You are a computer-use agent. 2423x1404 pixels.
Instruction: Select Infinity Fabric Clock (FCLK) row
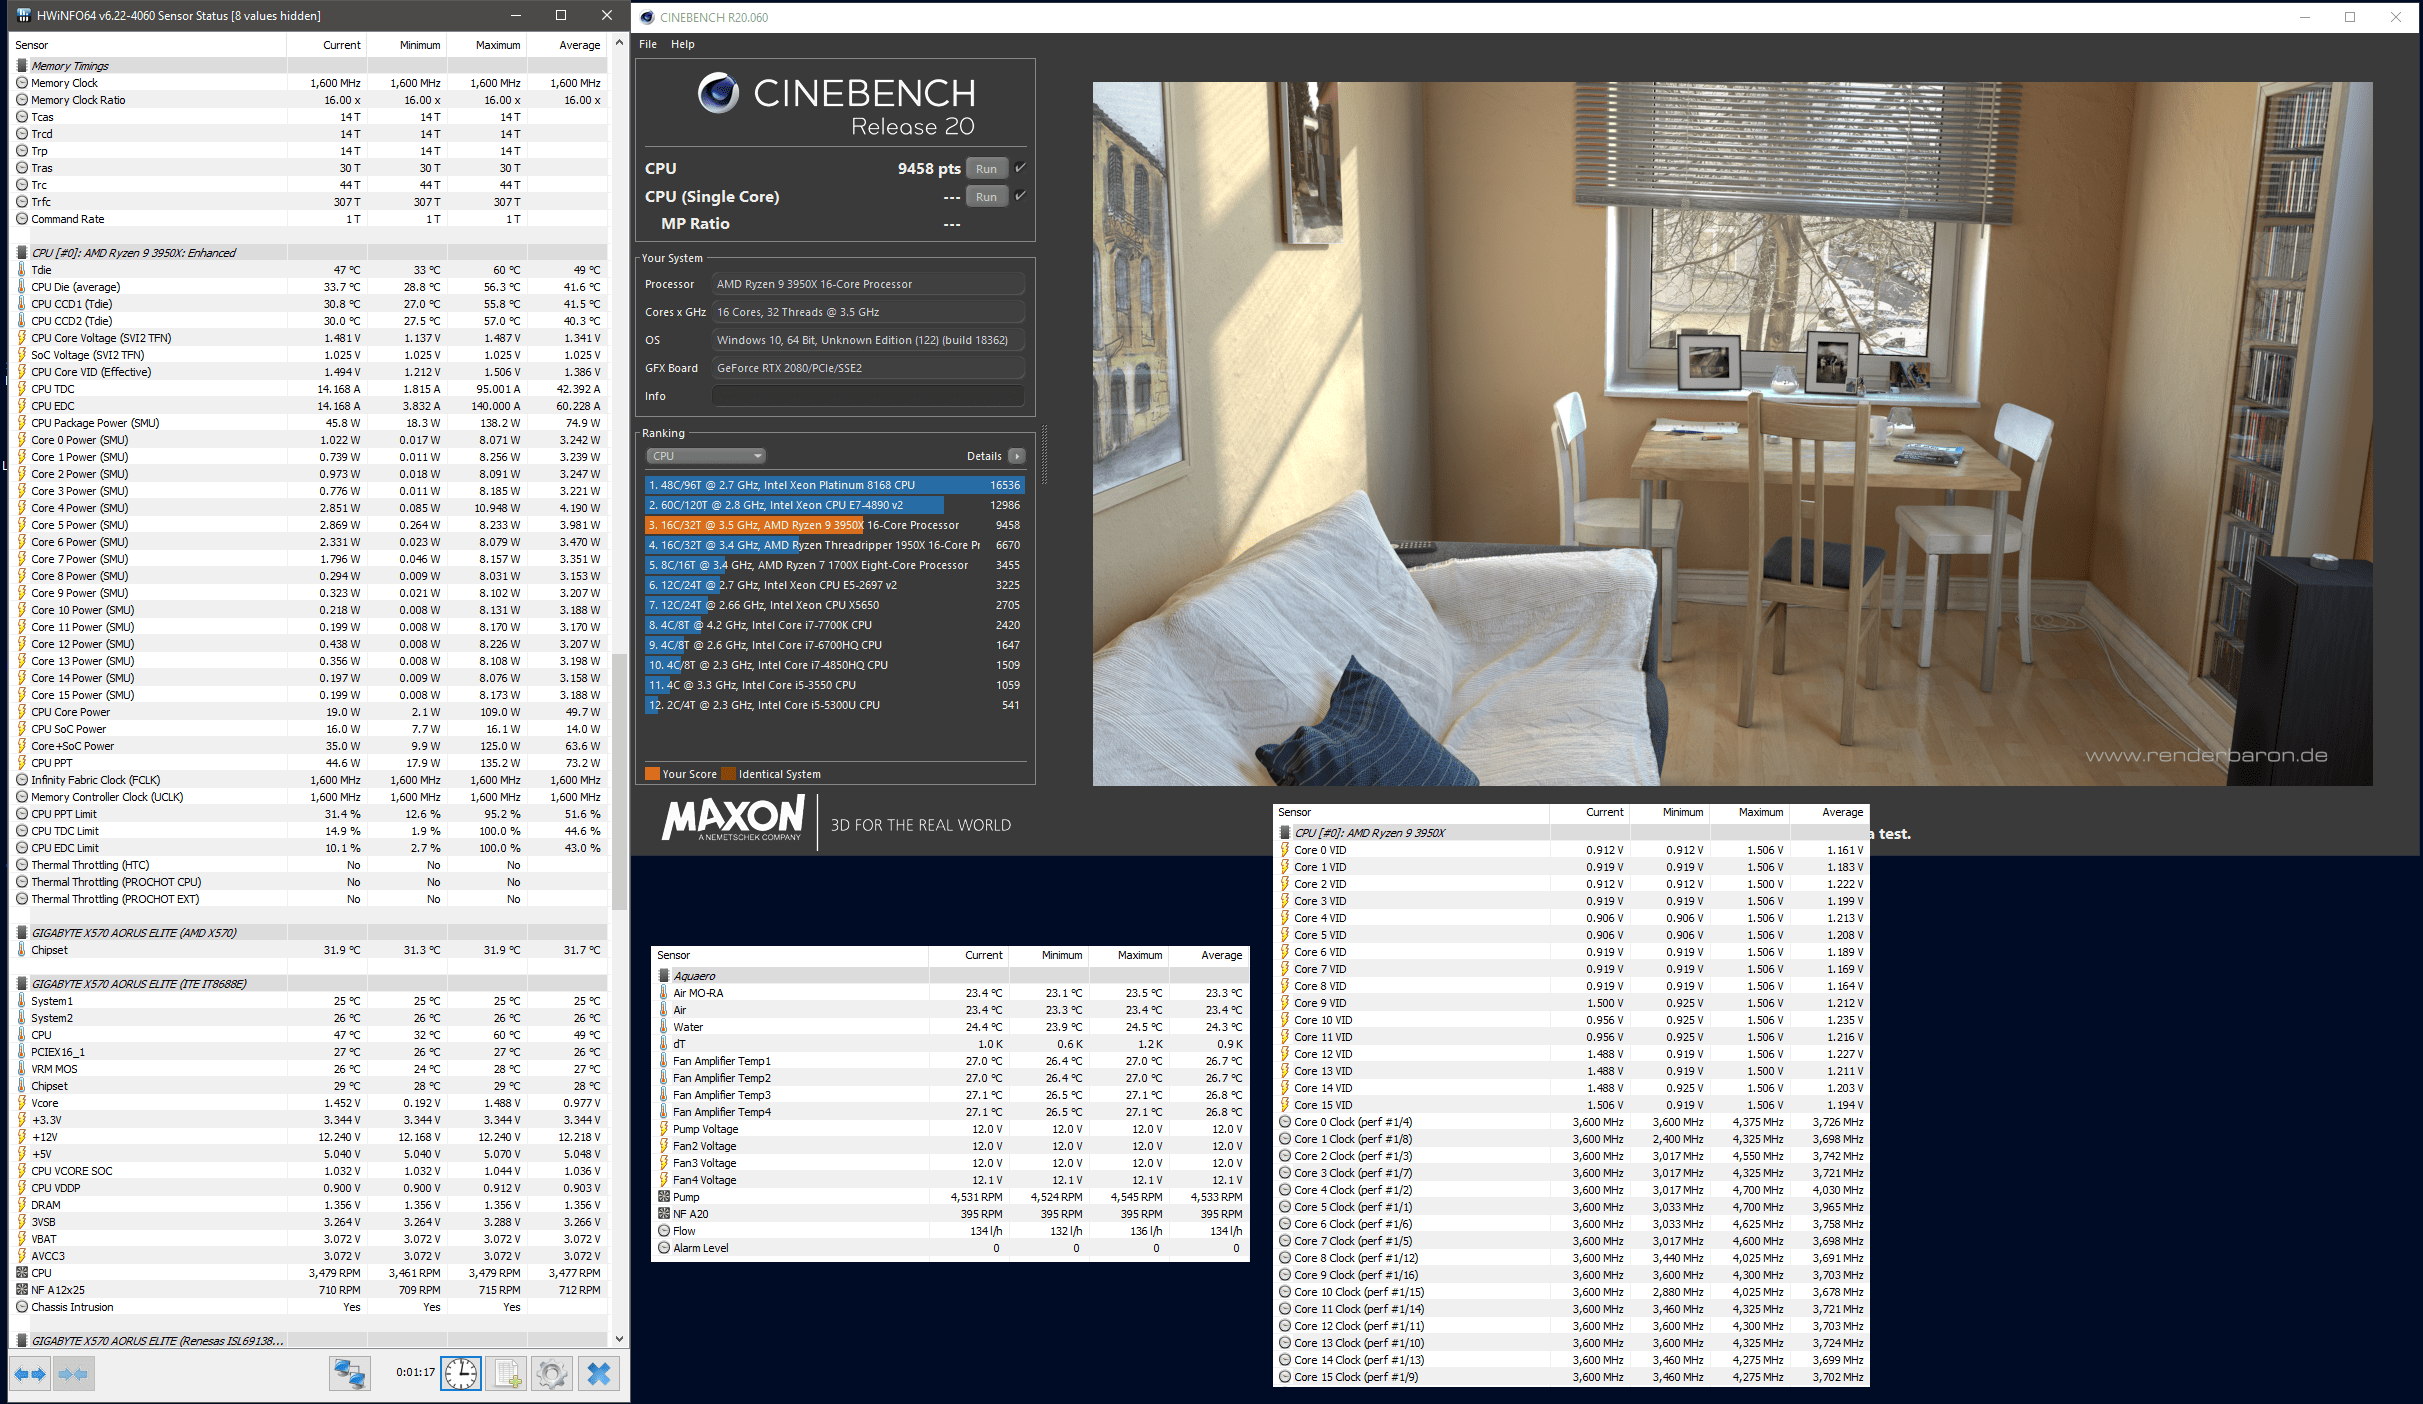(x=308, y=780)
